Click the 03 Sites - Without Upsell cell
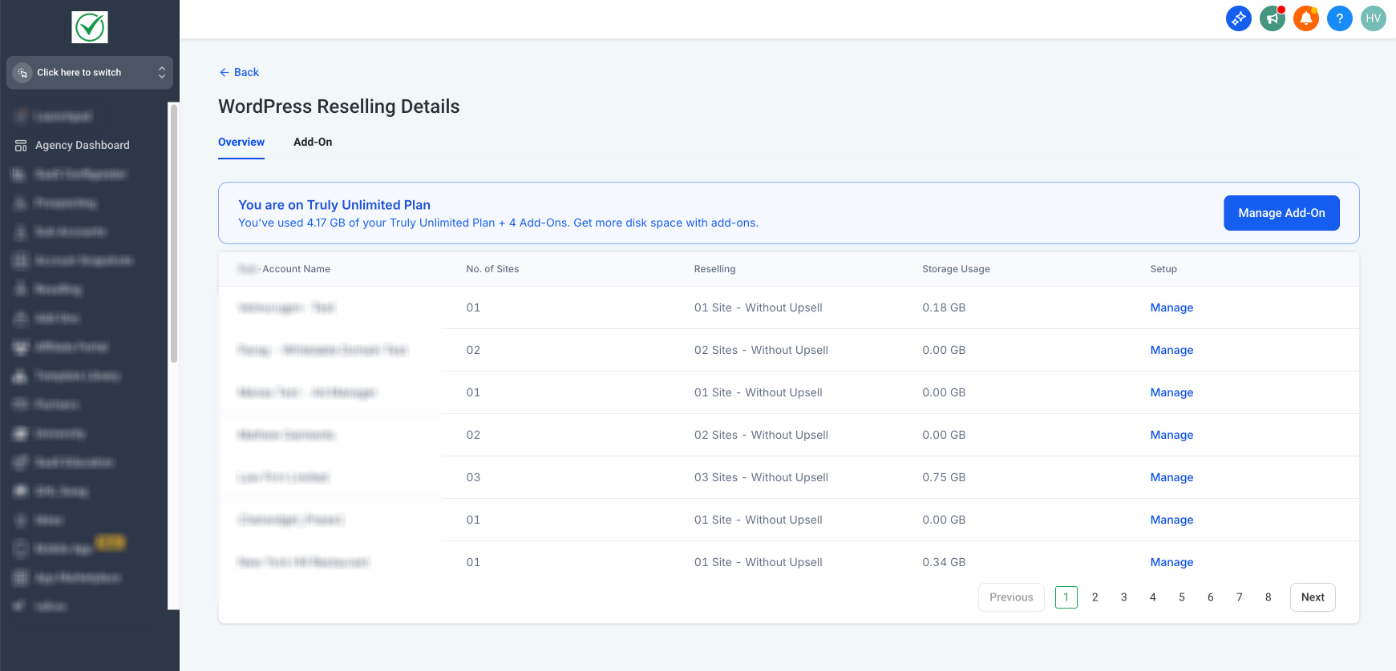 [x=761, y=477]
